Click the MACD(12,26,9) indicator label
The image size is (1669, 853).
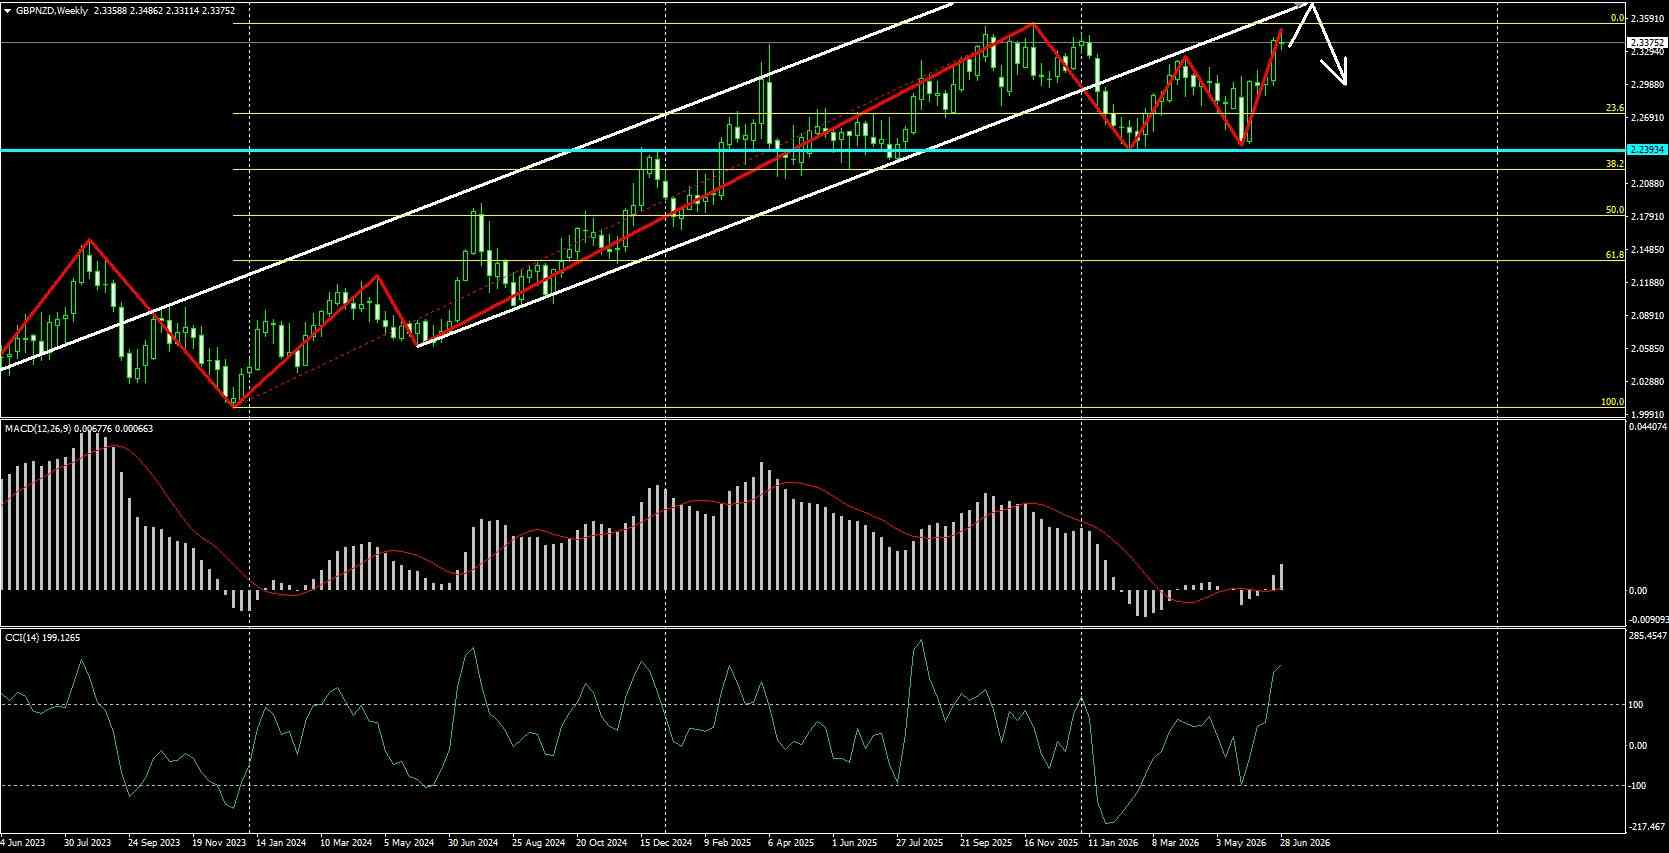coord(37,428)
